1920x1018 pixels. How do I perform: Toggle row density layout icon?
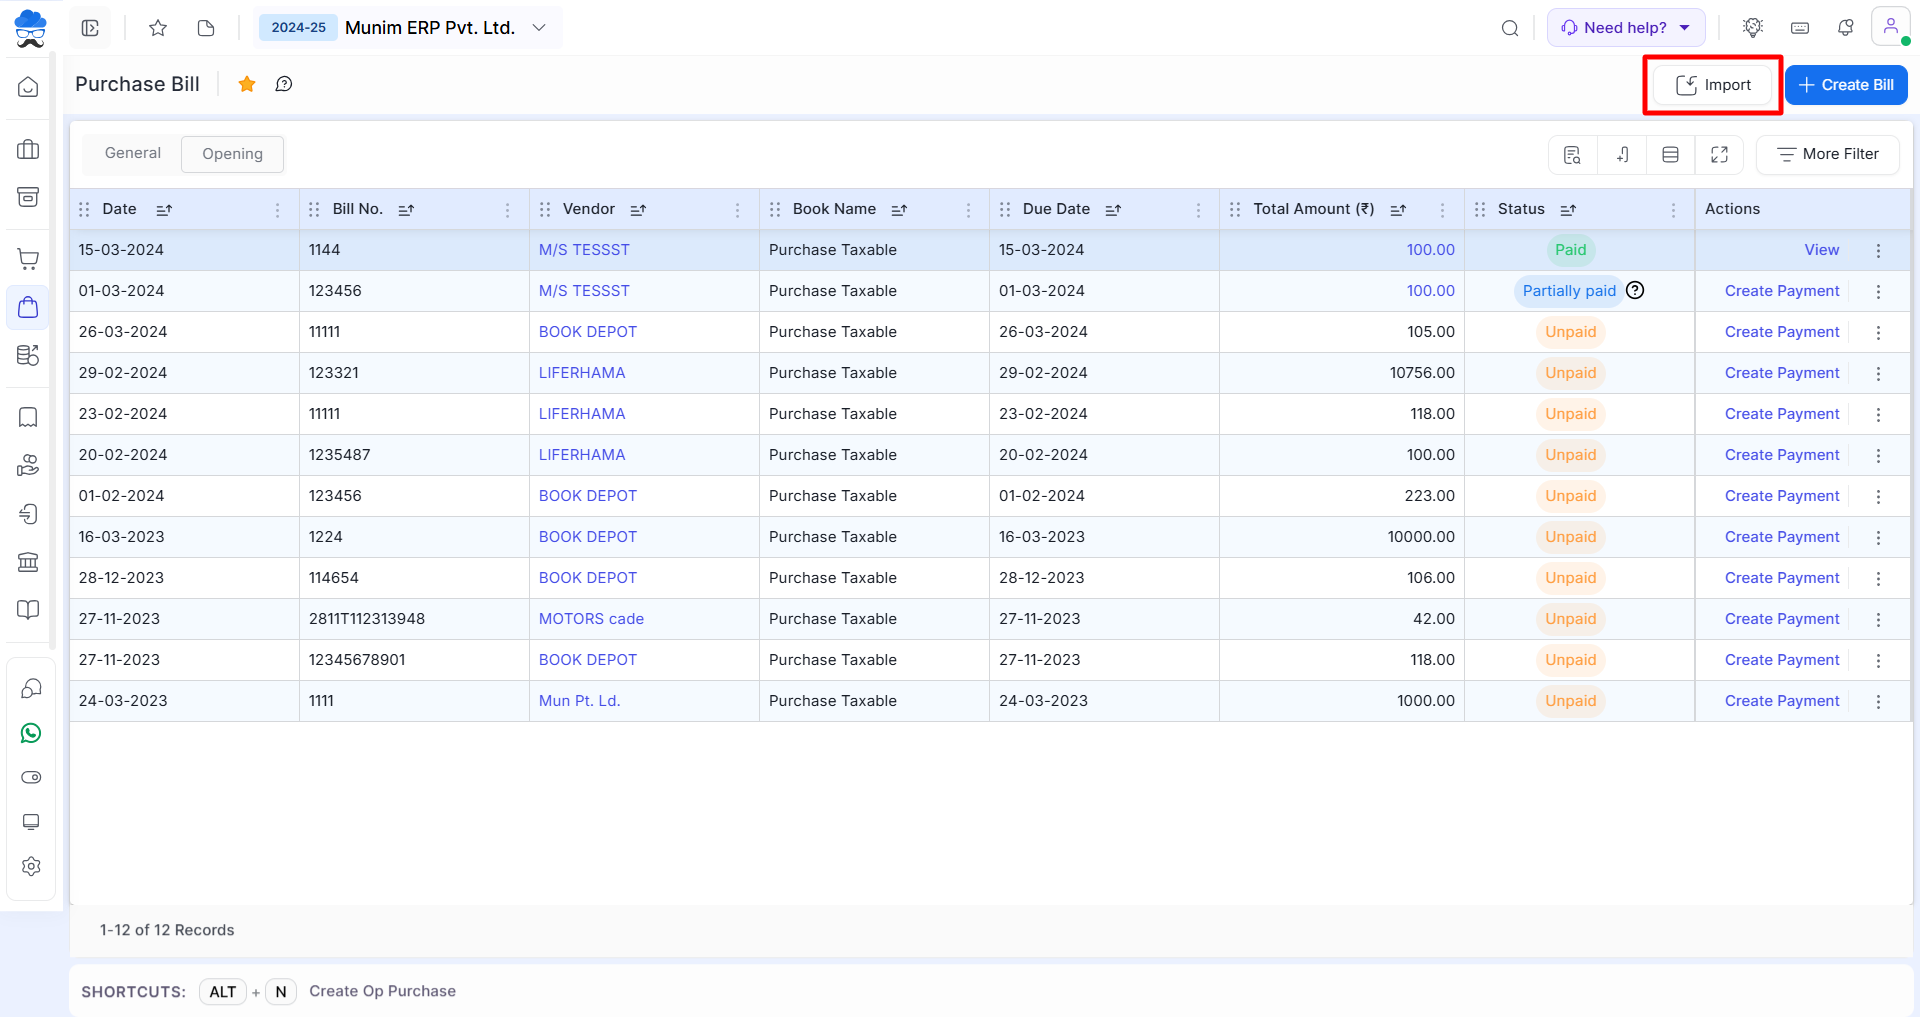(1670, 154)
